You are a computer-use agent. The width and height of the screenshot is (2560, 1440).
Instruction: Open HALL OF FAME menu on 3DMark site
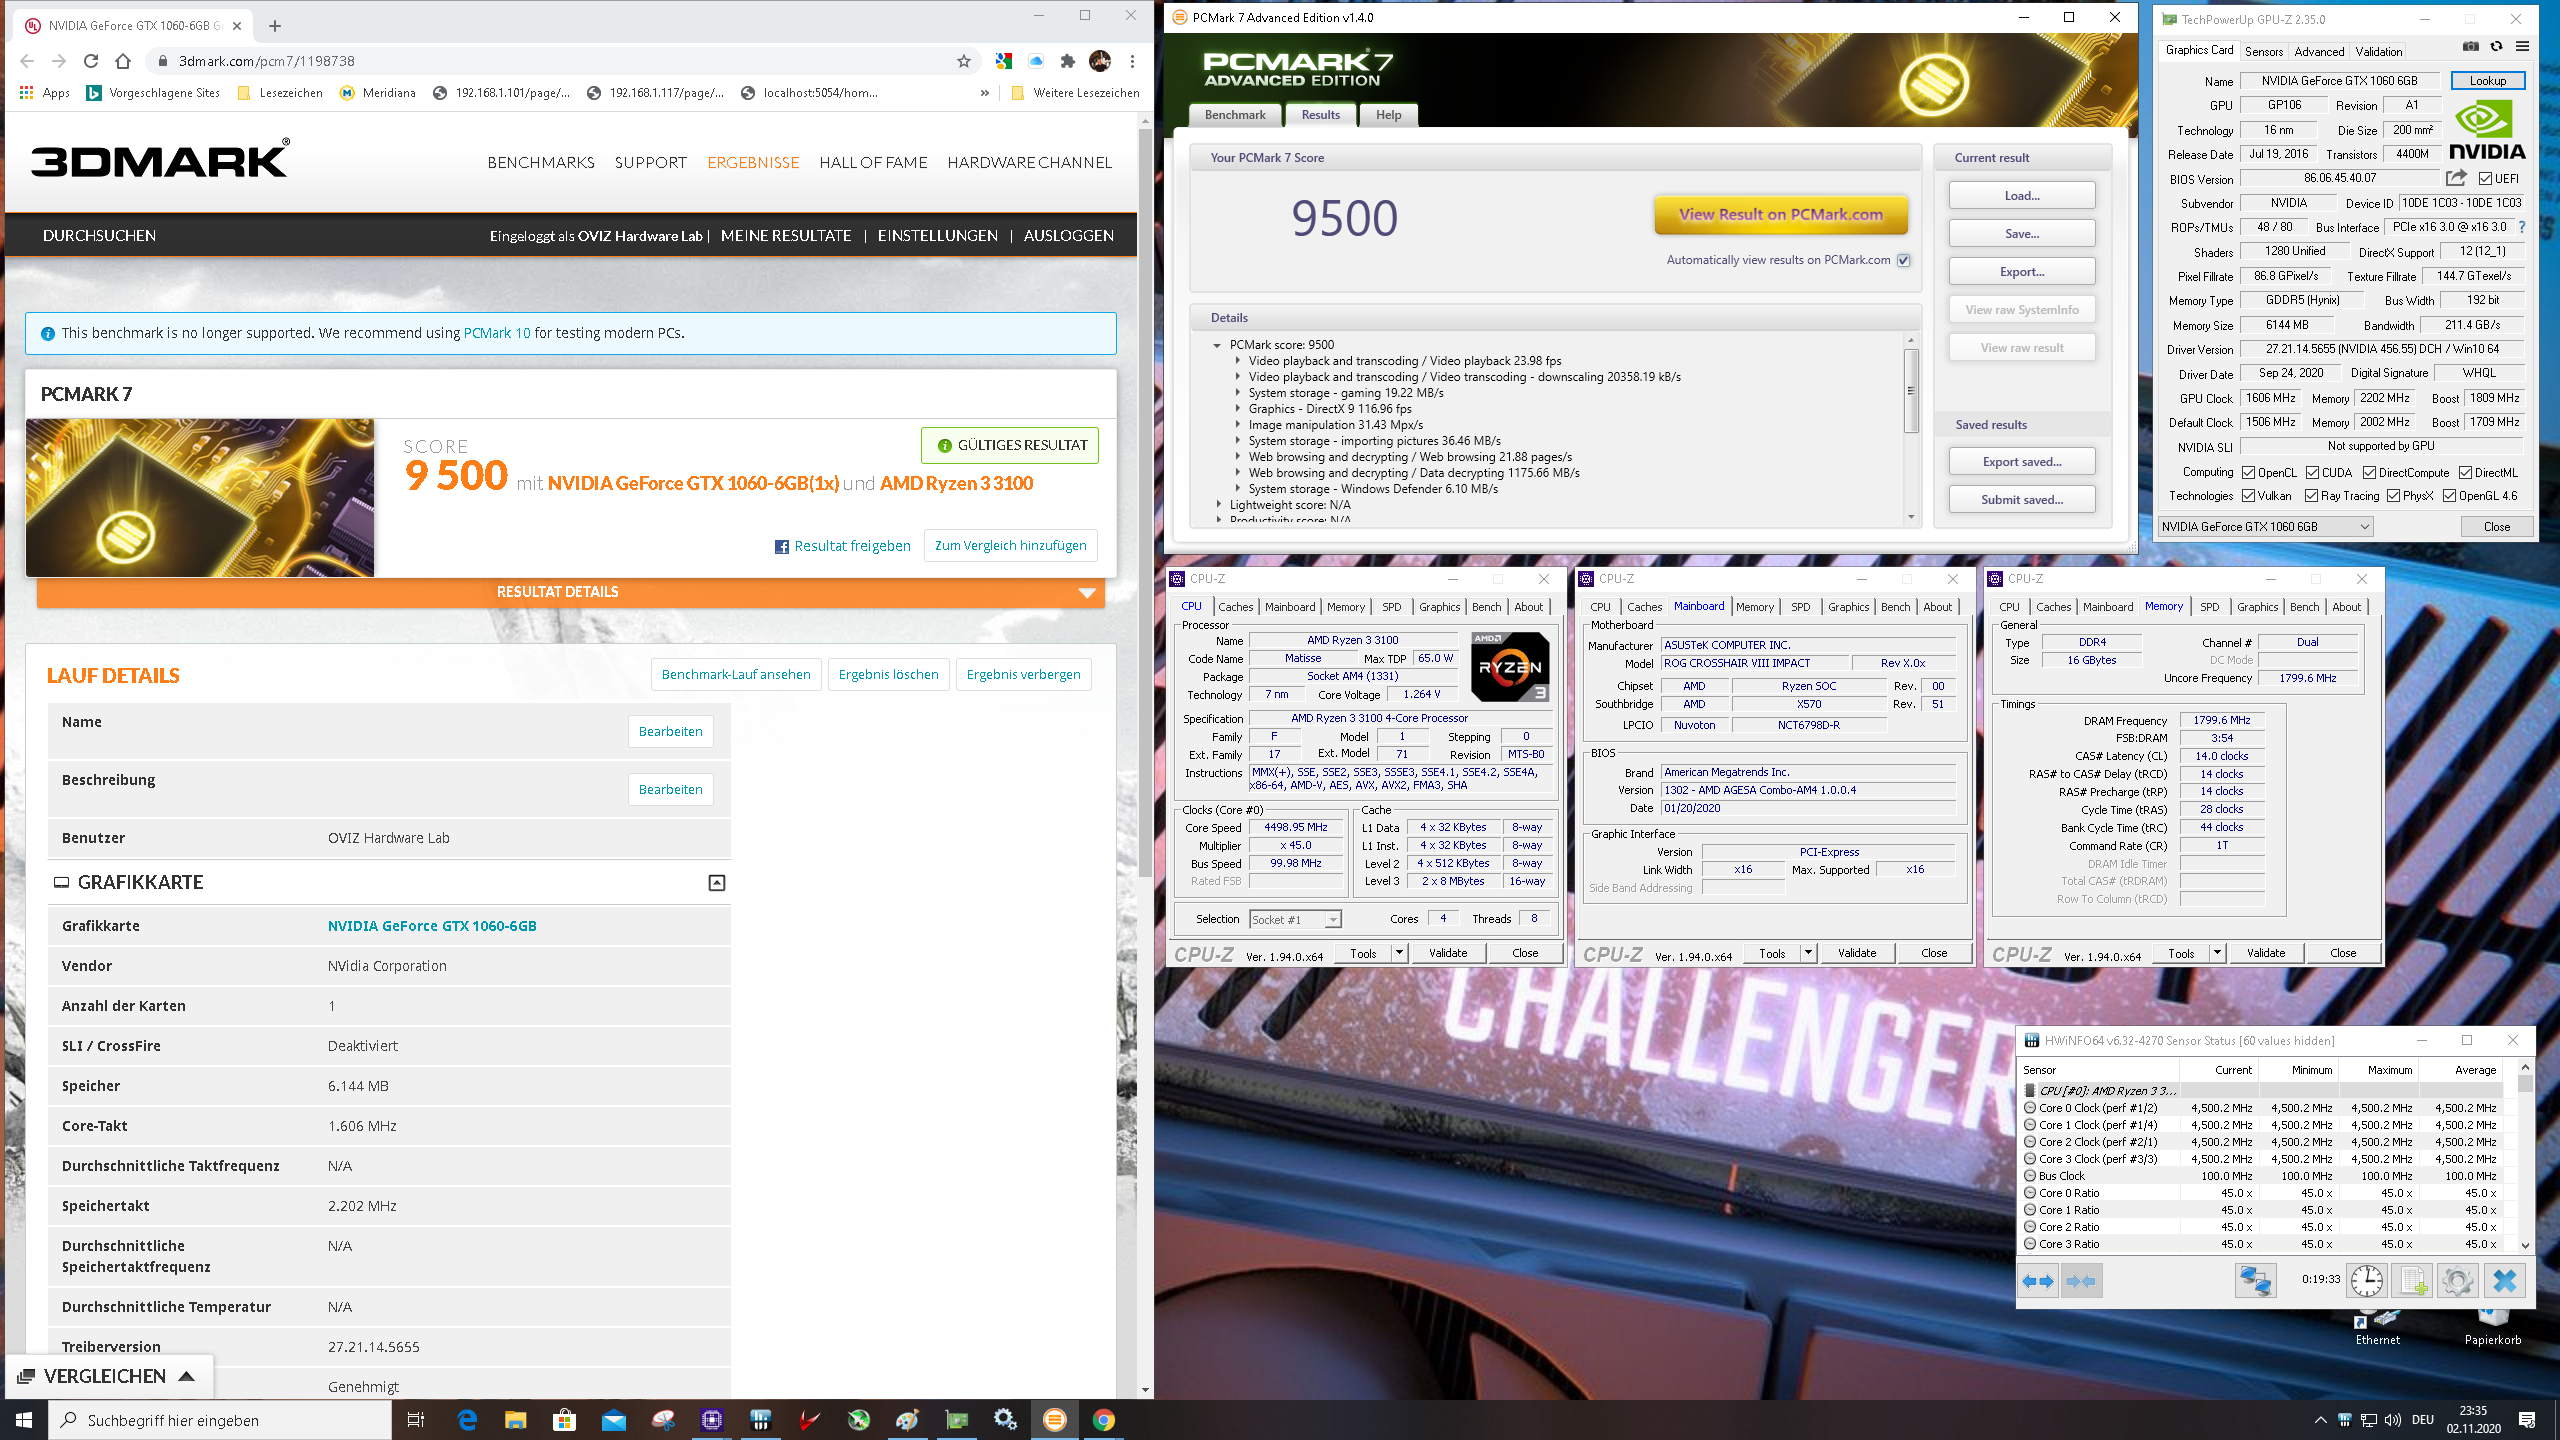[x=873, y=163]
